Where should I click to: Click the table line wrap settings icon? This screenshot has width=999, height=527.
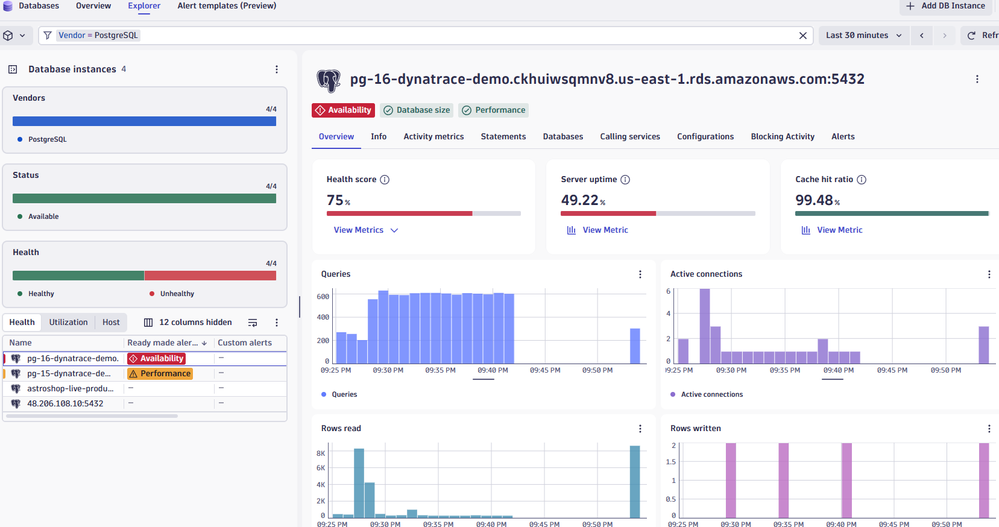252,322
